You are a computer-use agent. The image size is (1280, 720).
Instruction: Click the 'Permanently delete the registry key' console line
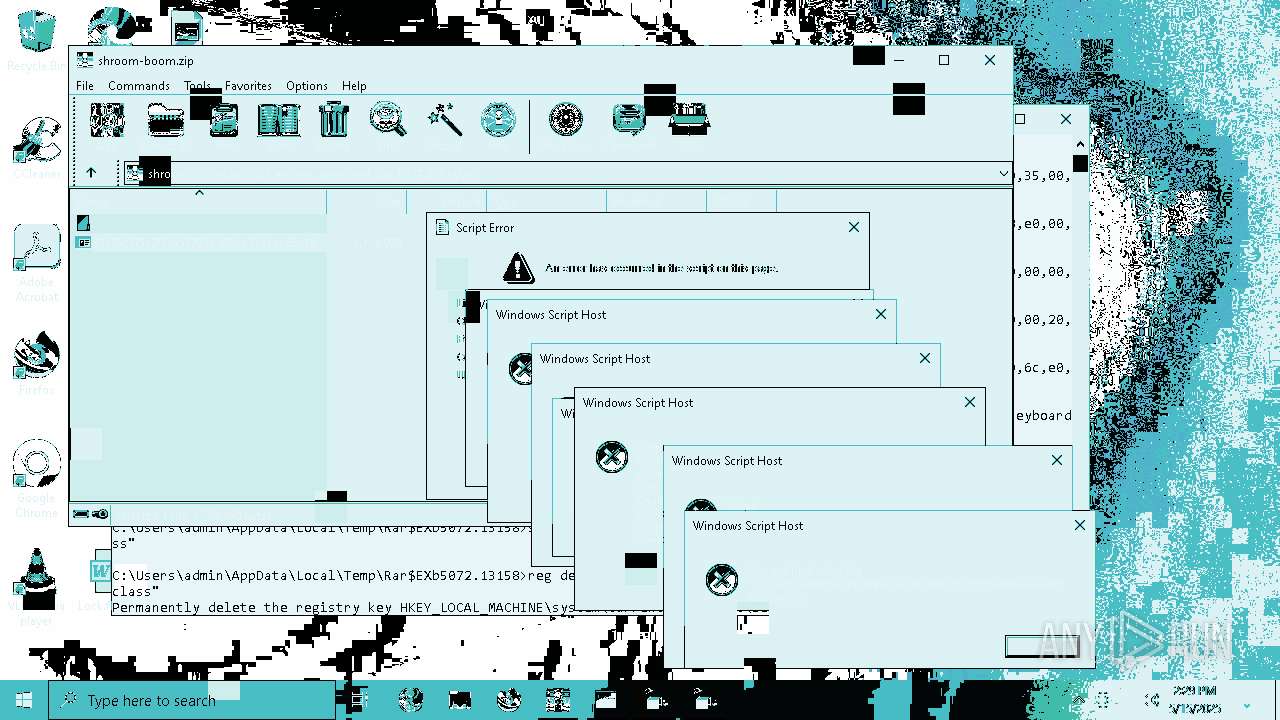[385, 607]
